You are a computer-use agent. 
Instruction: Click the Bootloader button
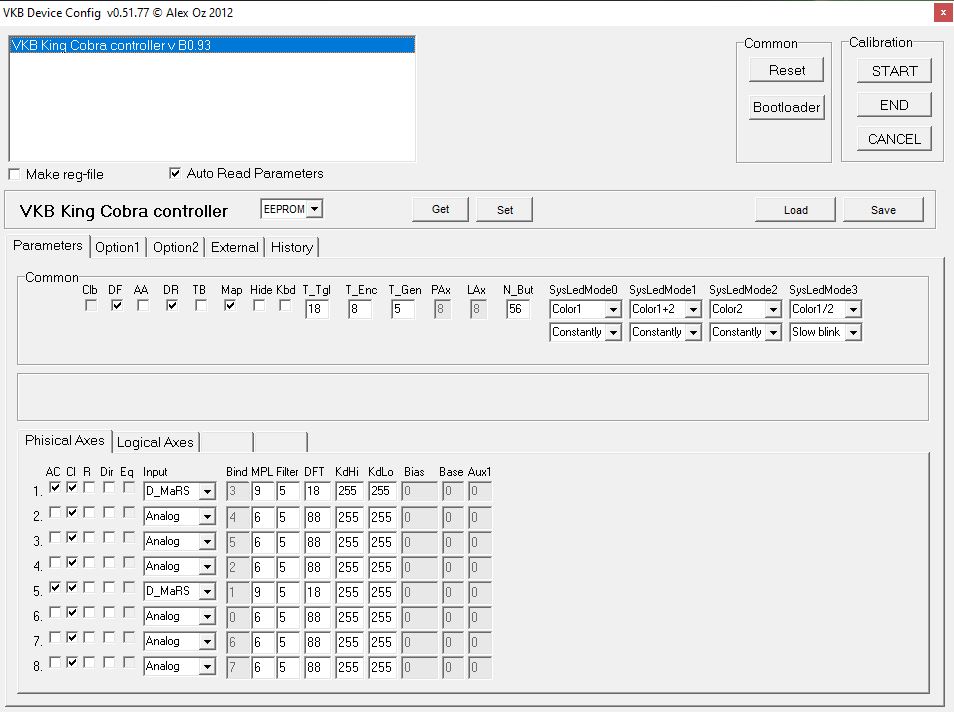786,107
